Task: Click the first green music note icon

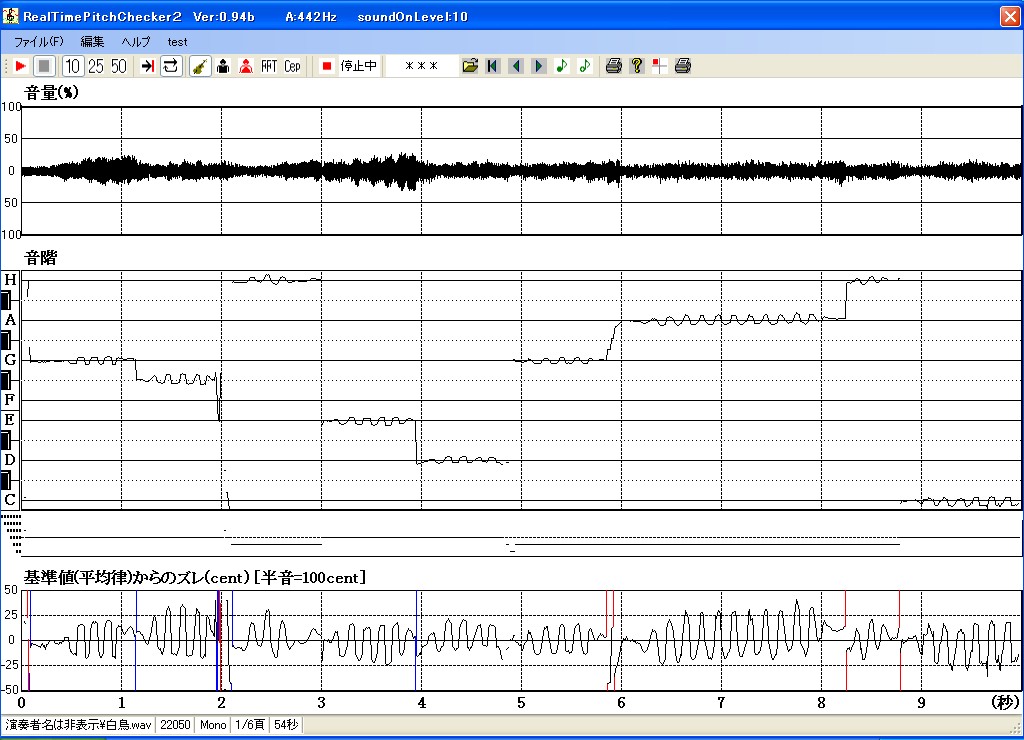Action: [x=562, y=66]
